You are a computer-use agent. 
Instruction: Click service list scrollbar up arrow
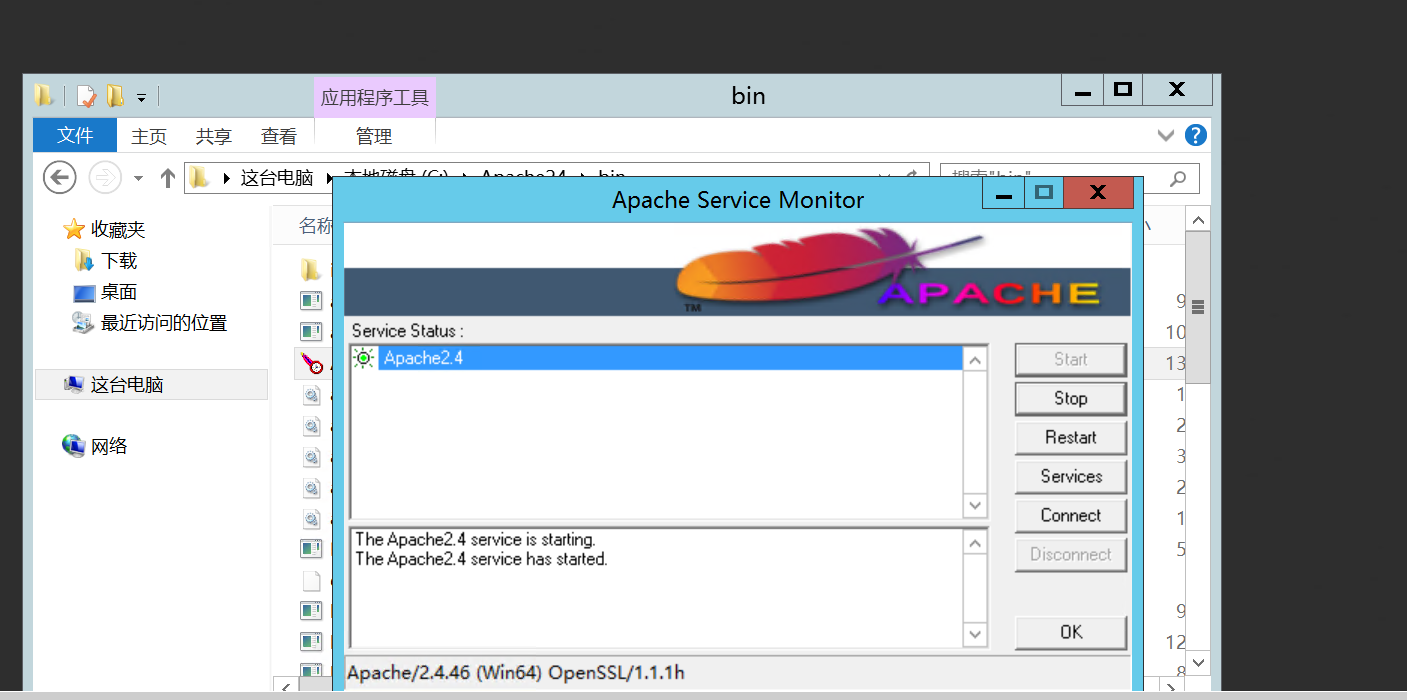point(976,360)
